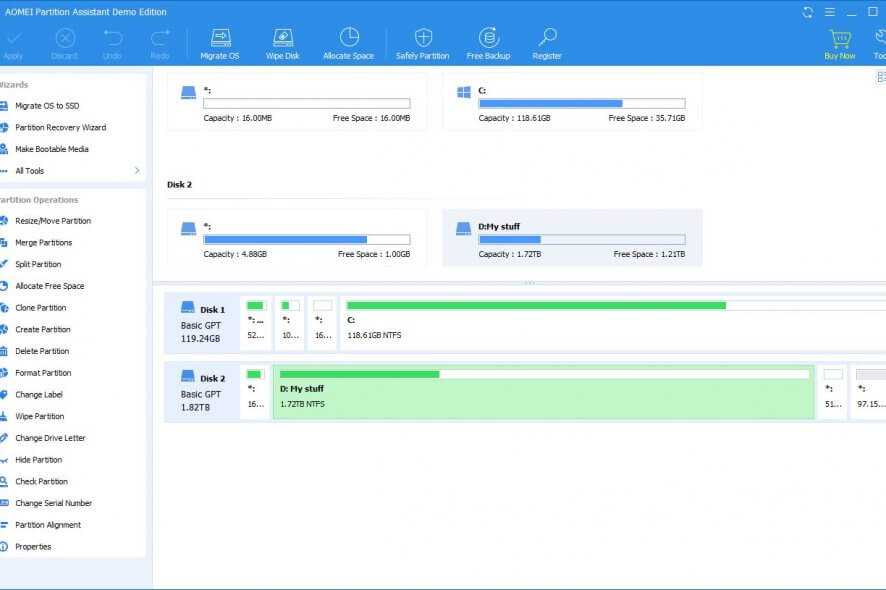Image resolution: width=886 pixels, height=590 pixels.
Task: Select Disk 1 Basic GPT 119.24GB header
Action: pyautogui.click(x=202, y=323)
